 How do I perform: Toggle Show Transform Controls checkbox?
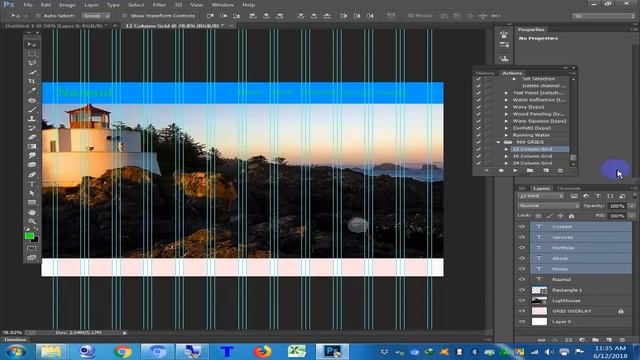(124, 16)
